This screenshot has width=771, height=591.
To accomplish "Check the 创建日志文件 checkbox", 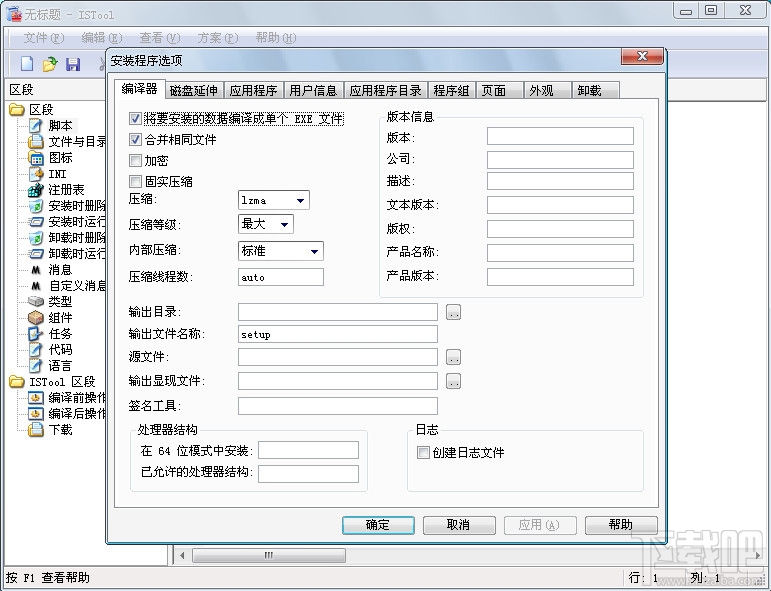I will [x=423, y=452].
